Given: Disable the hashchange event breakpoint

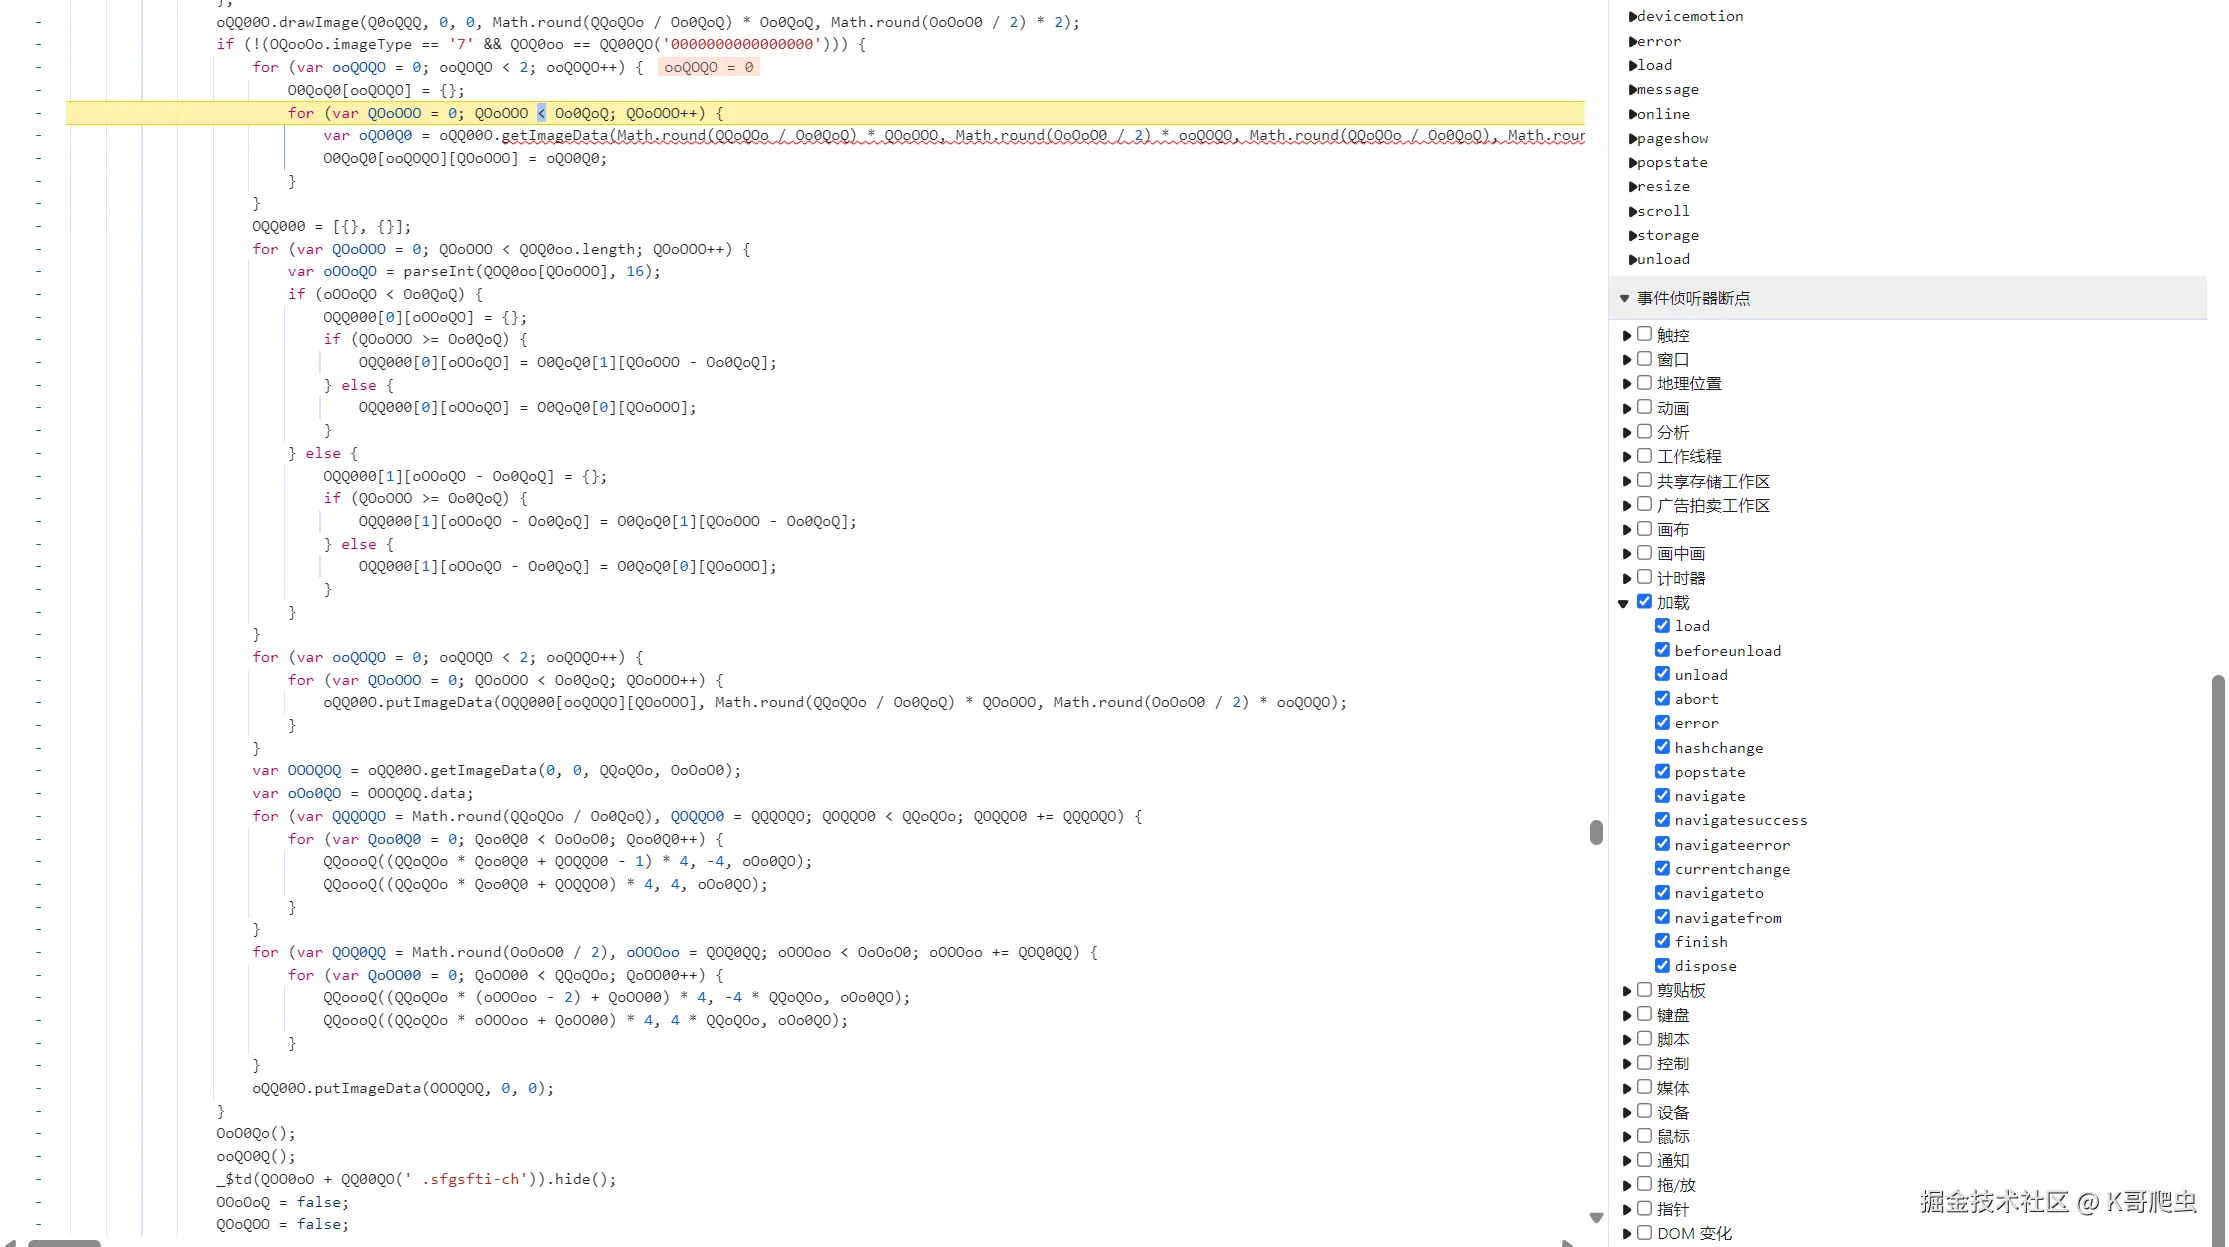Looking at the screenshot, I should [x=1662, y=747].
